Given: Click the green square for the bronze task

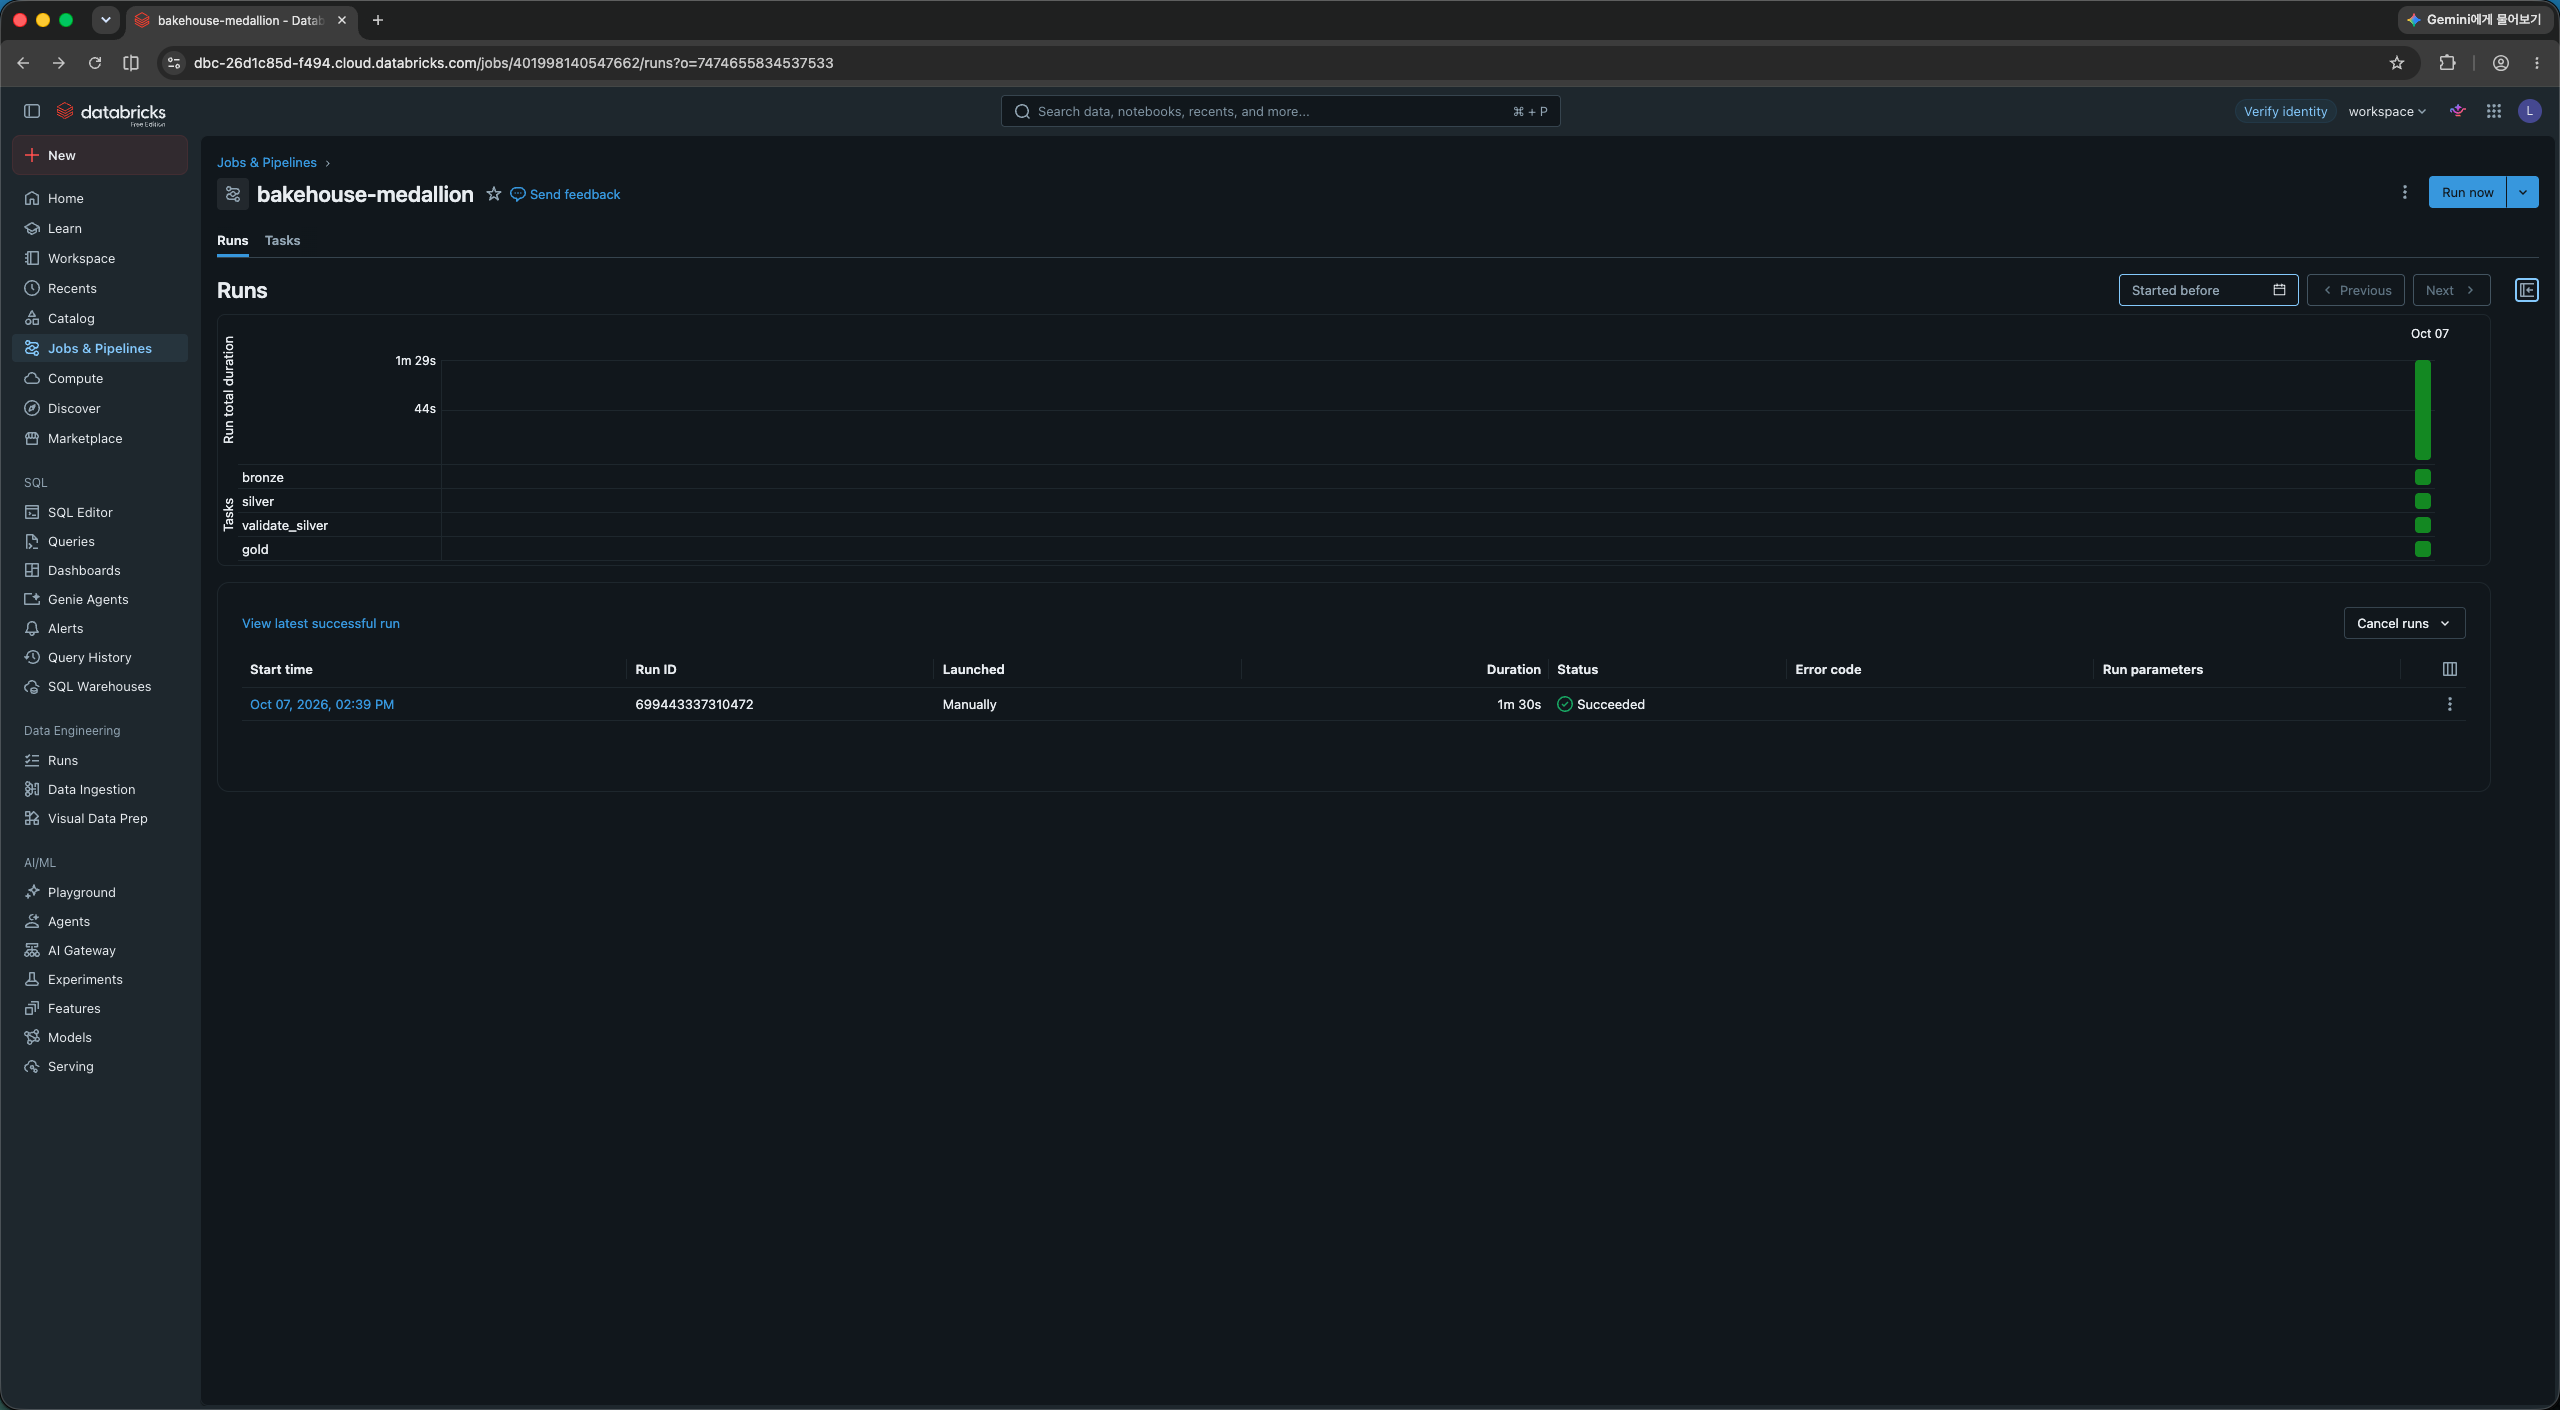Looking at the screenshot, I should 2423,477.
